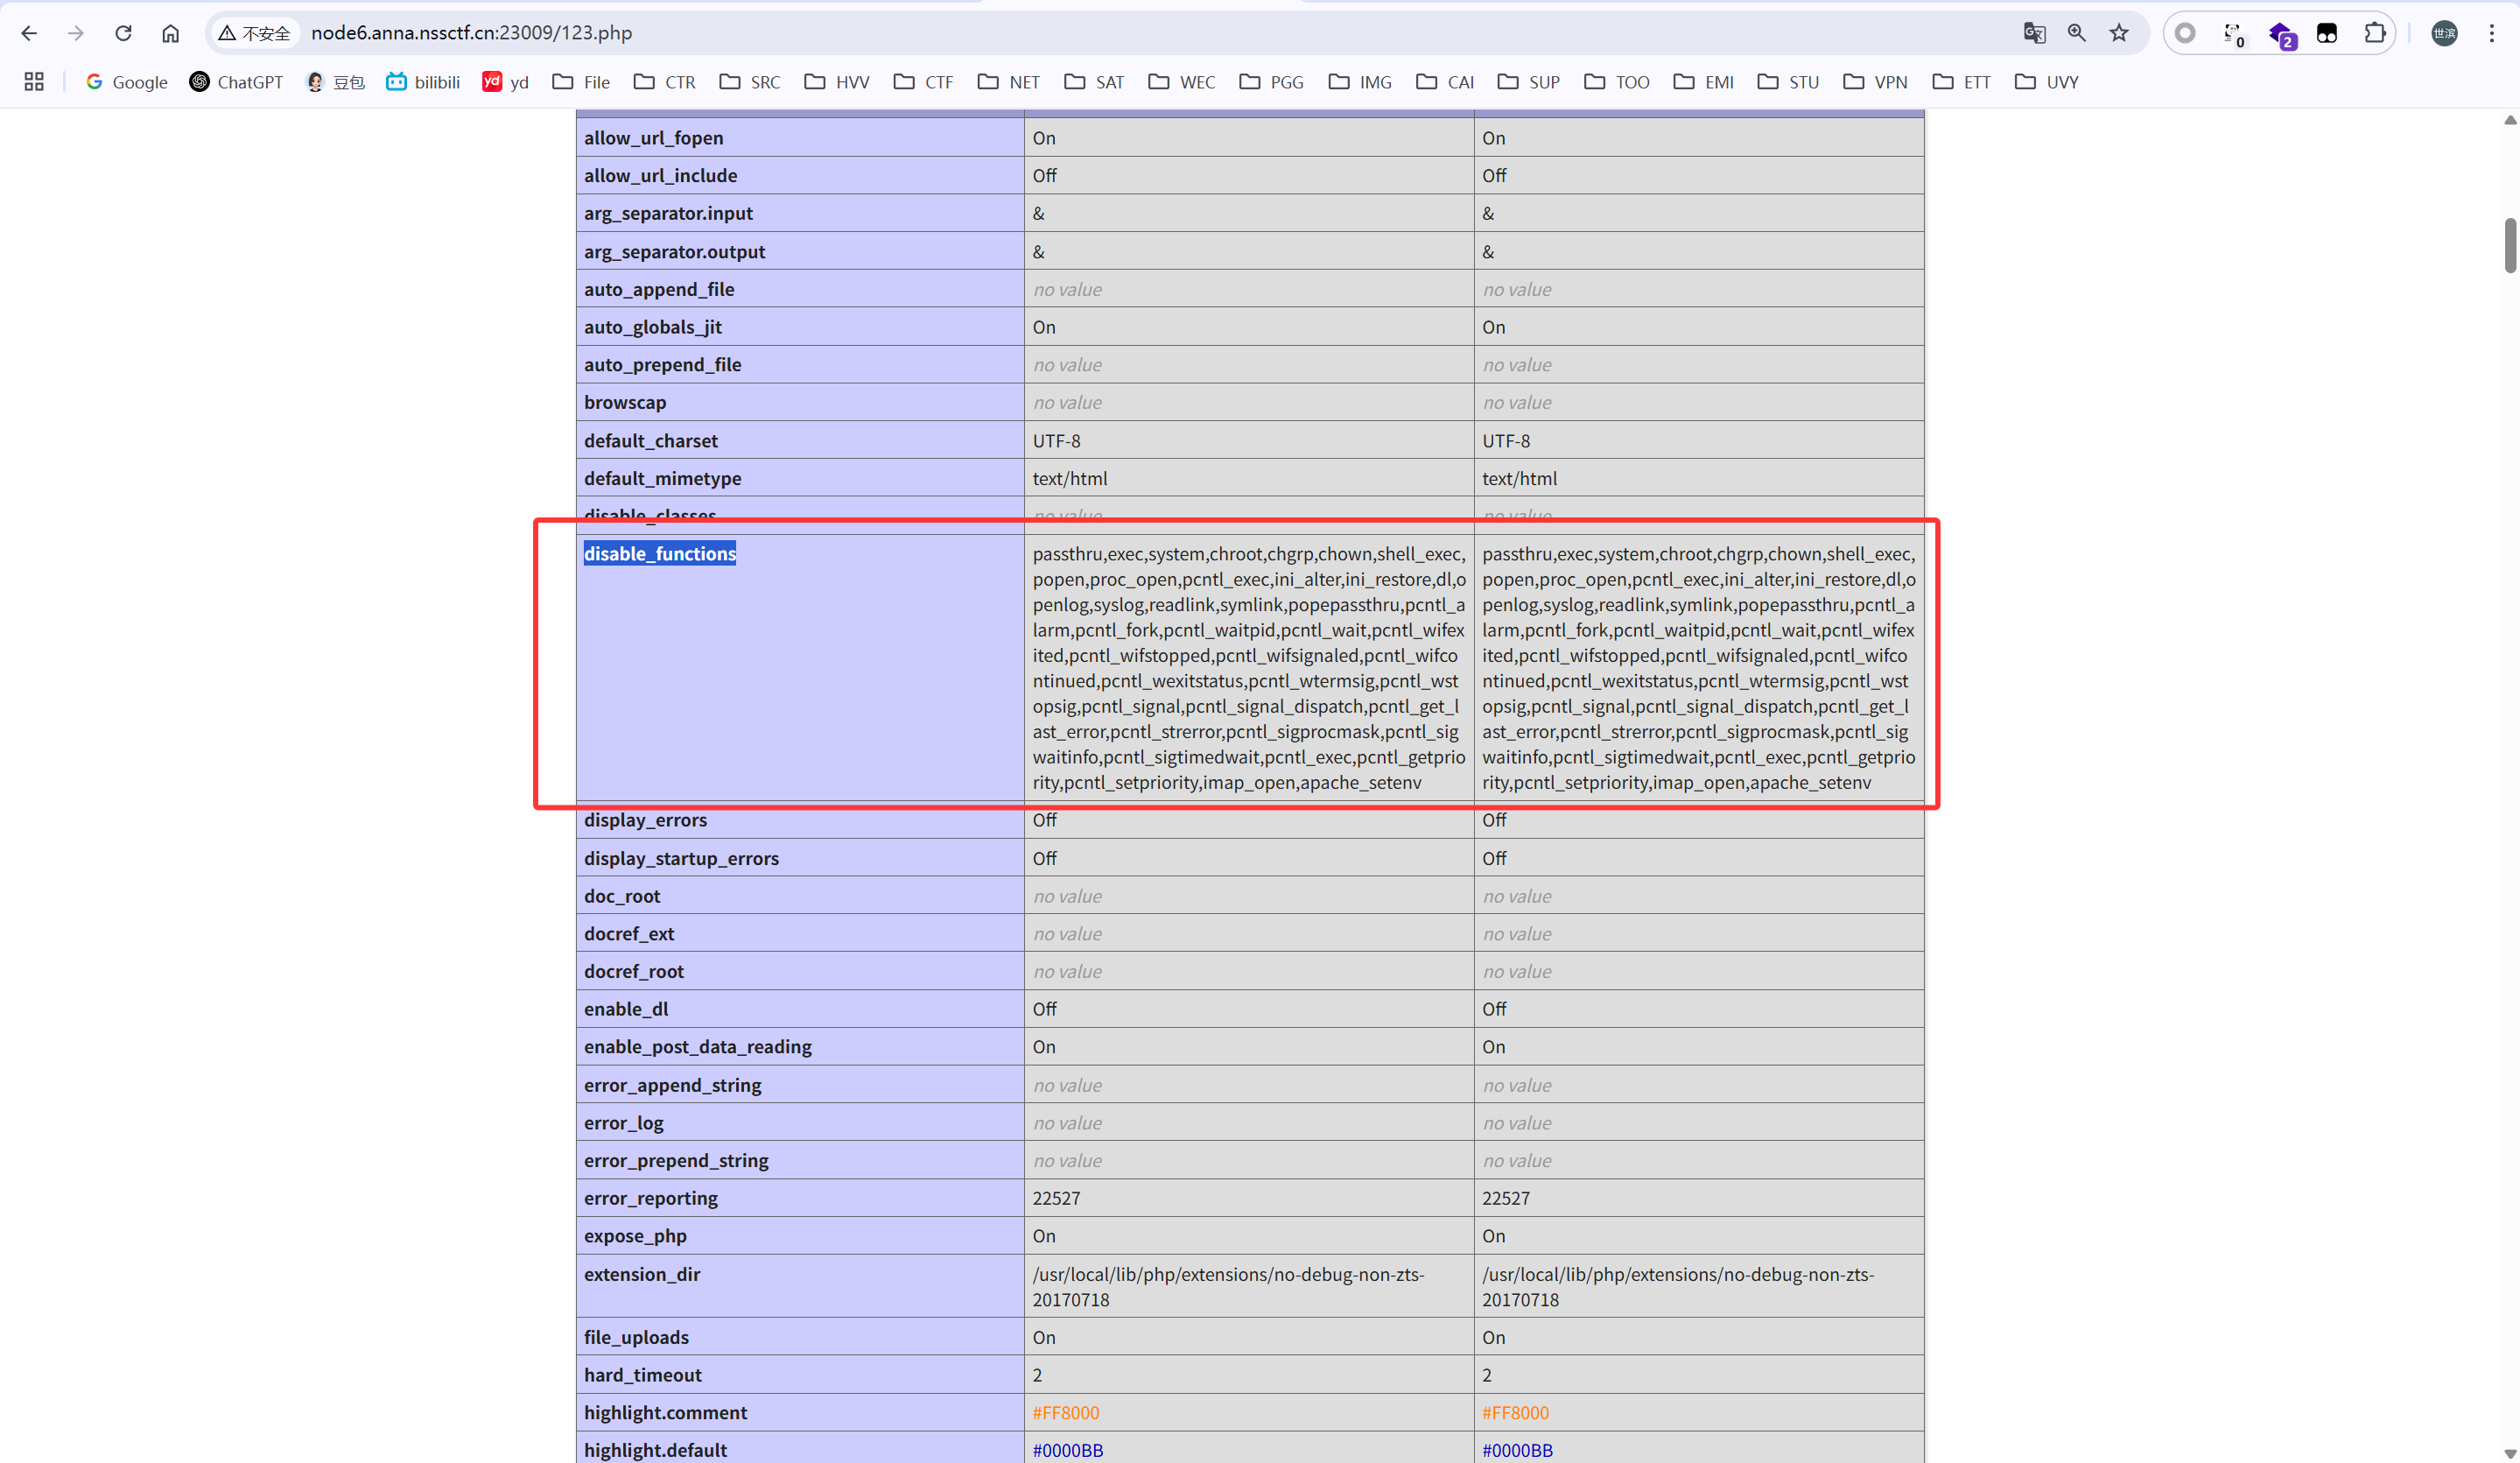Open the bilibili bookmark
The height and width of the screenshot is (1463, 2520).
click(423, 82)
